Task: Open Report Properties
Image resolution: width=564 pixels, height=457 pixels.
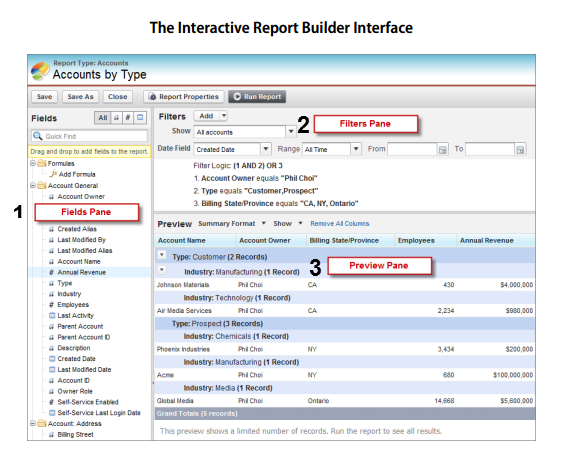Action: (184, 97)
